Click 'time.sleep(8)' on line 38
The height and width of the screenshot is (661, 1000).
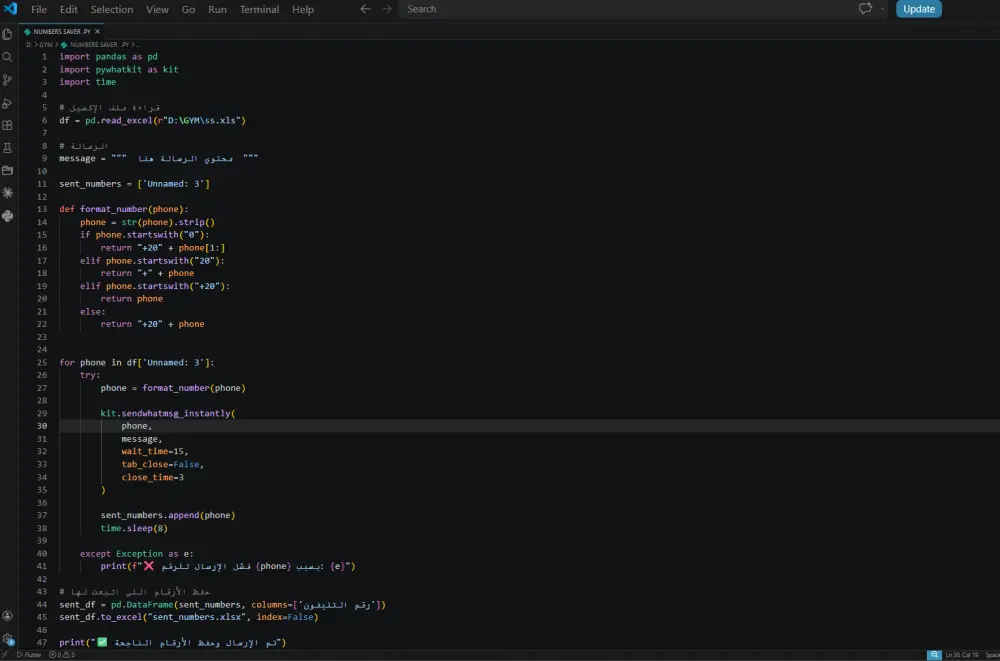tap(134, 528)
